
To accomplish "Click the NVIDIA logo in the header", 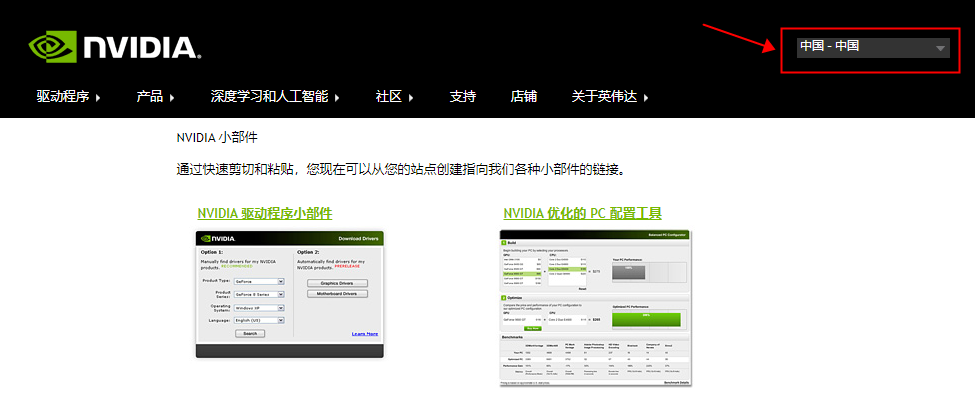I will point(114,47).
